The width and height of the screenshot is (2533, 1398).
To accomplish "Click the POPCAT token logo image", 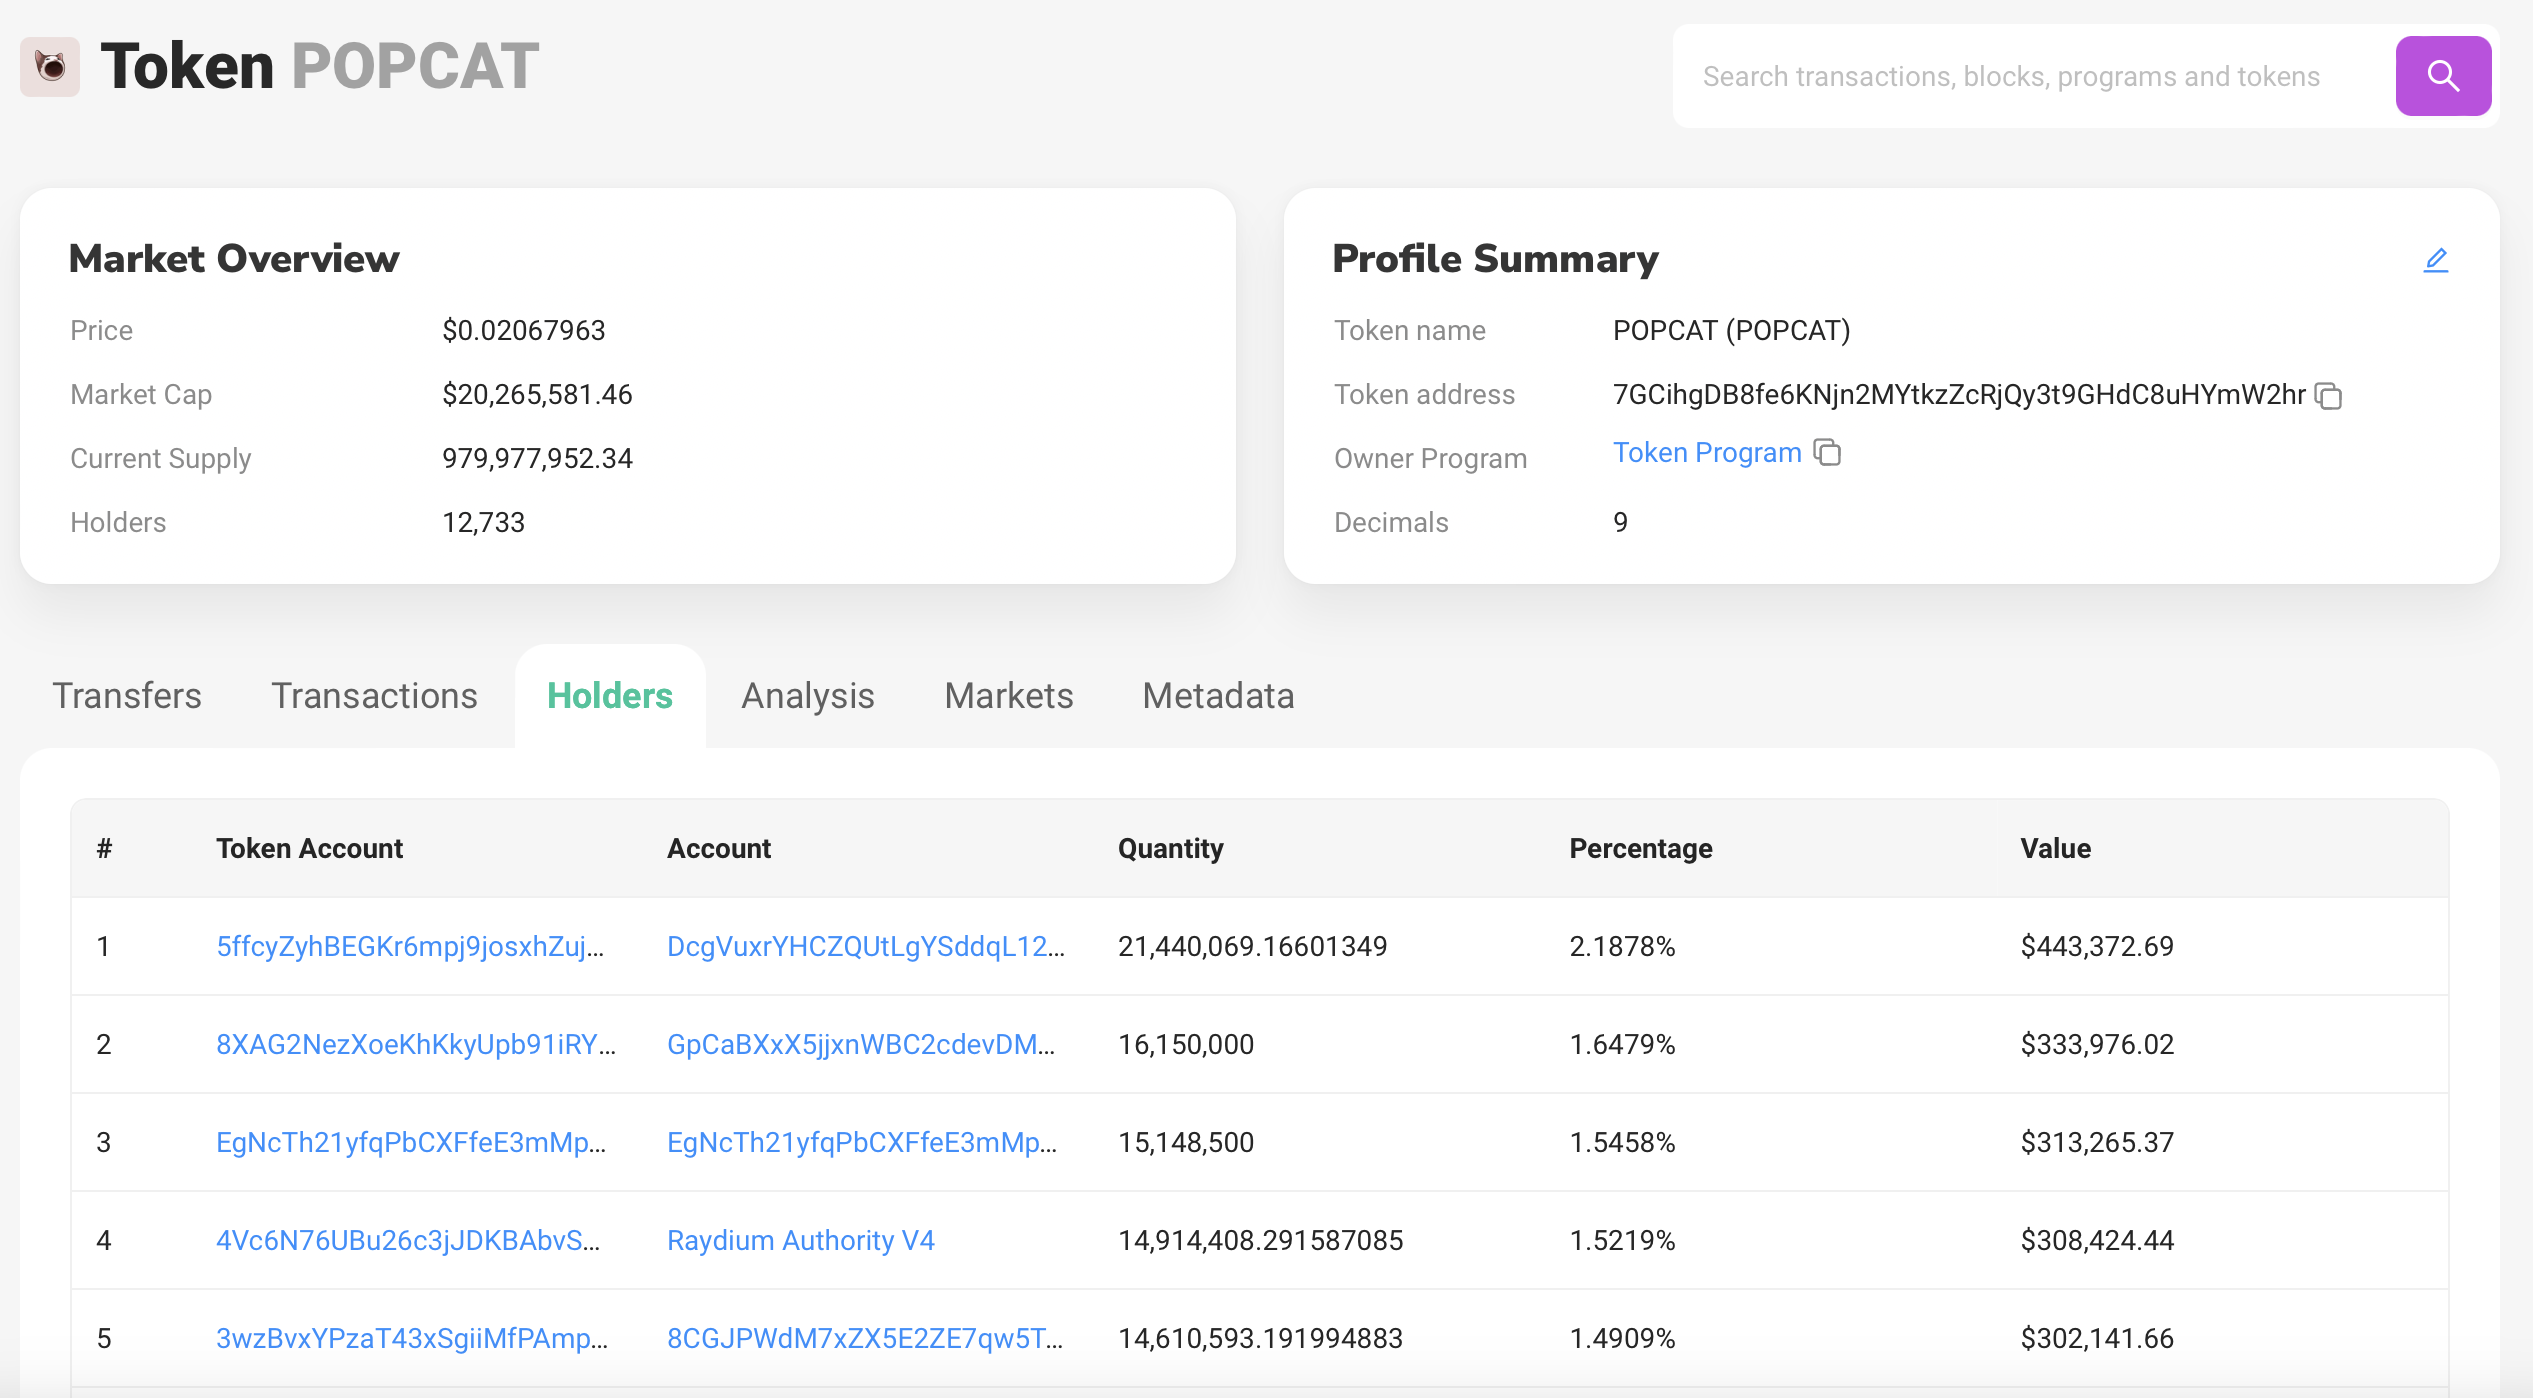I will point(50,67).
